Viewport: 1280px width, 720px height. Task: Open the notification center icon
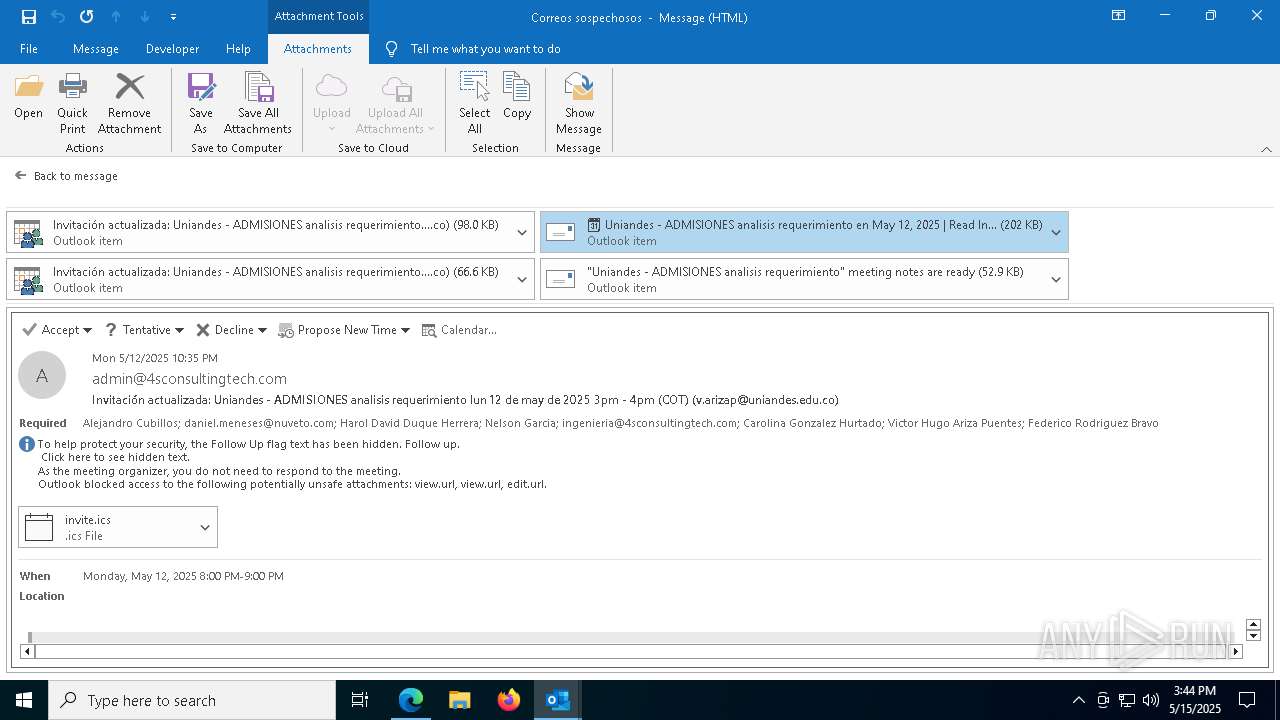(x=1247, y=700)
